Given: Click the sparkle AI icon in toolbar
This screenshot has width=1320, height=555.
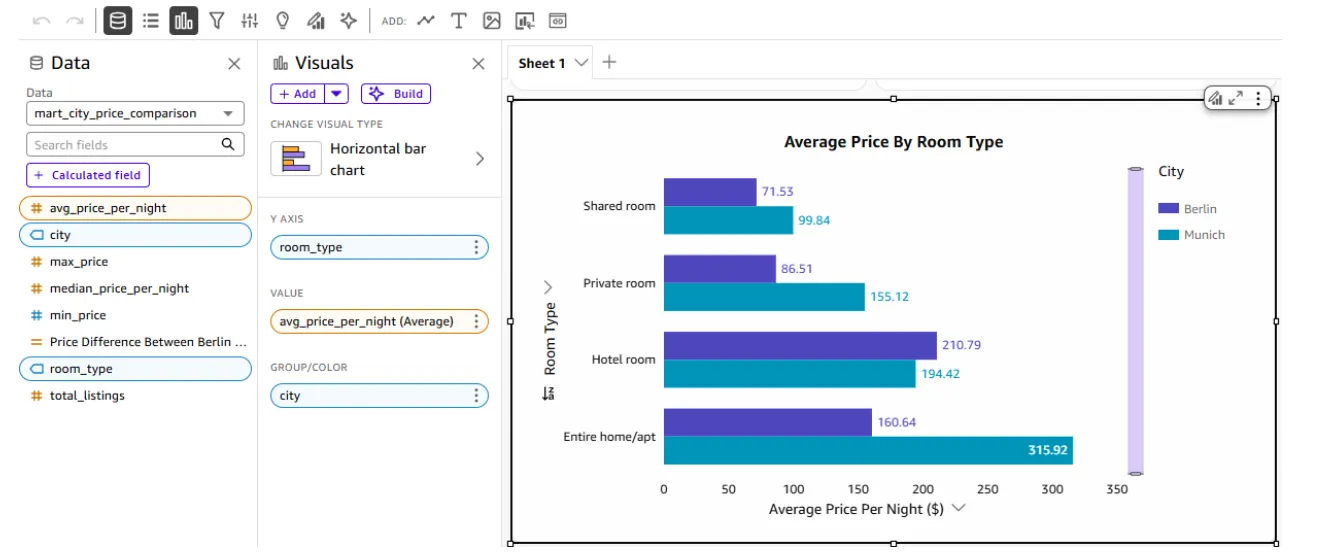Looking at the screenshot, I should pos(348,20).
